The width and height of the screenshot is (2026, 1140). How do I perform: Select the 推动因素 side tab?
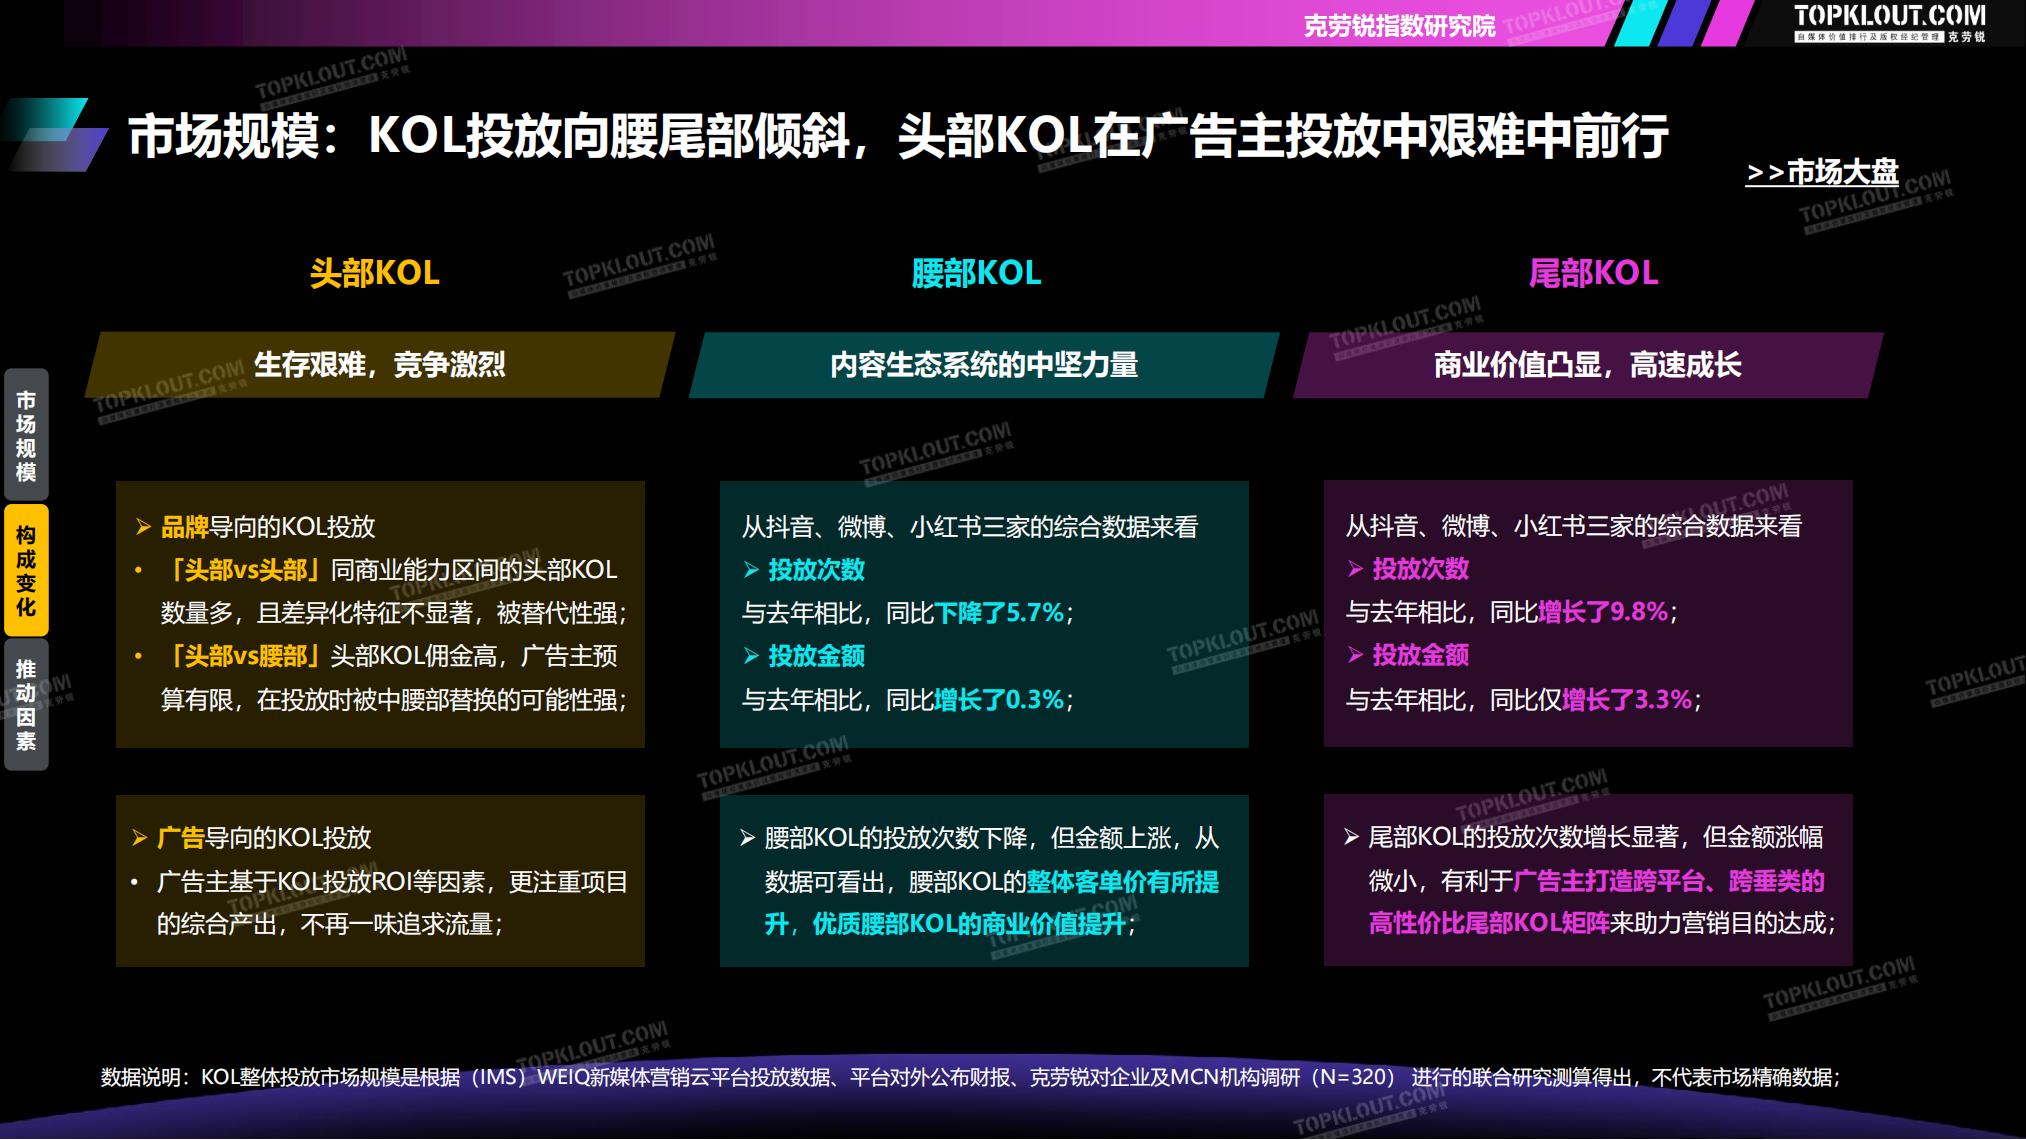26,705
